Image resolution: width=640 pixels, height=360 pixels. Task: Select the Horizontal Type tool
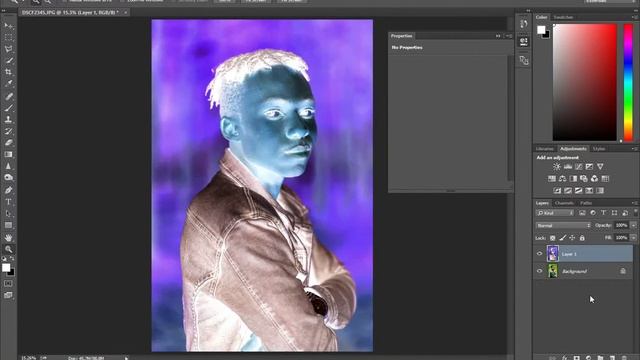click(9, 202)
